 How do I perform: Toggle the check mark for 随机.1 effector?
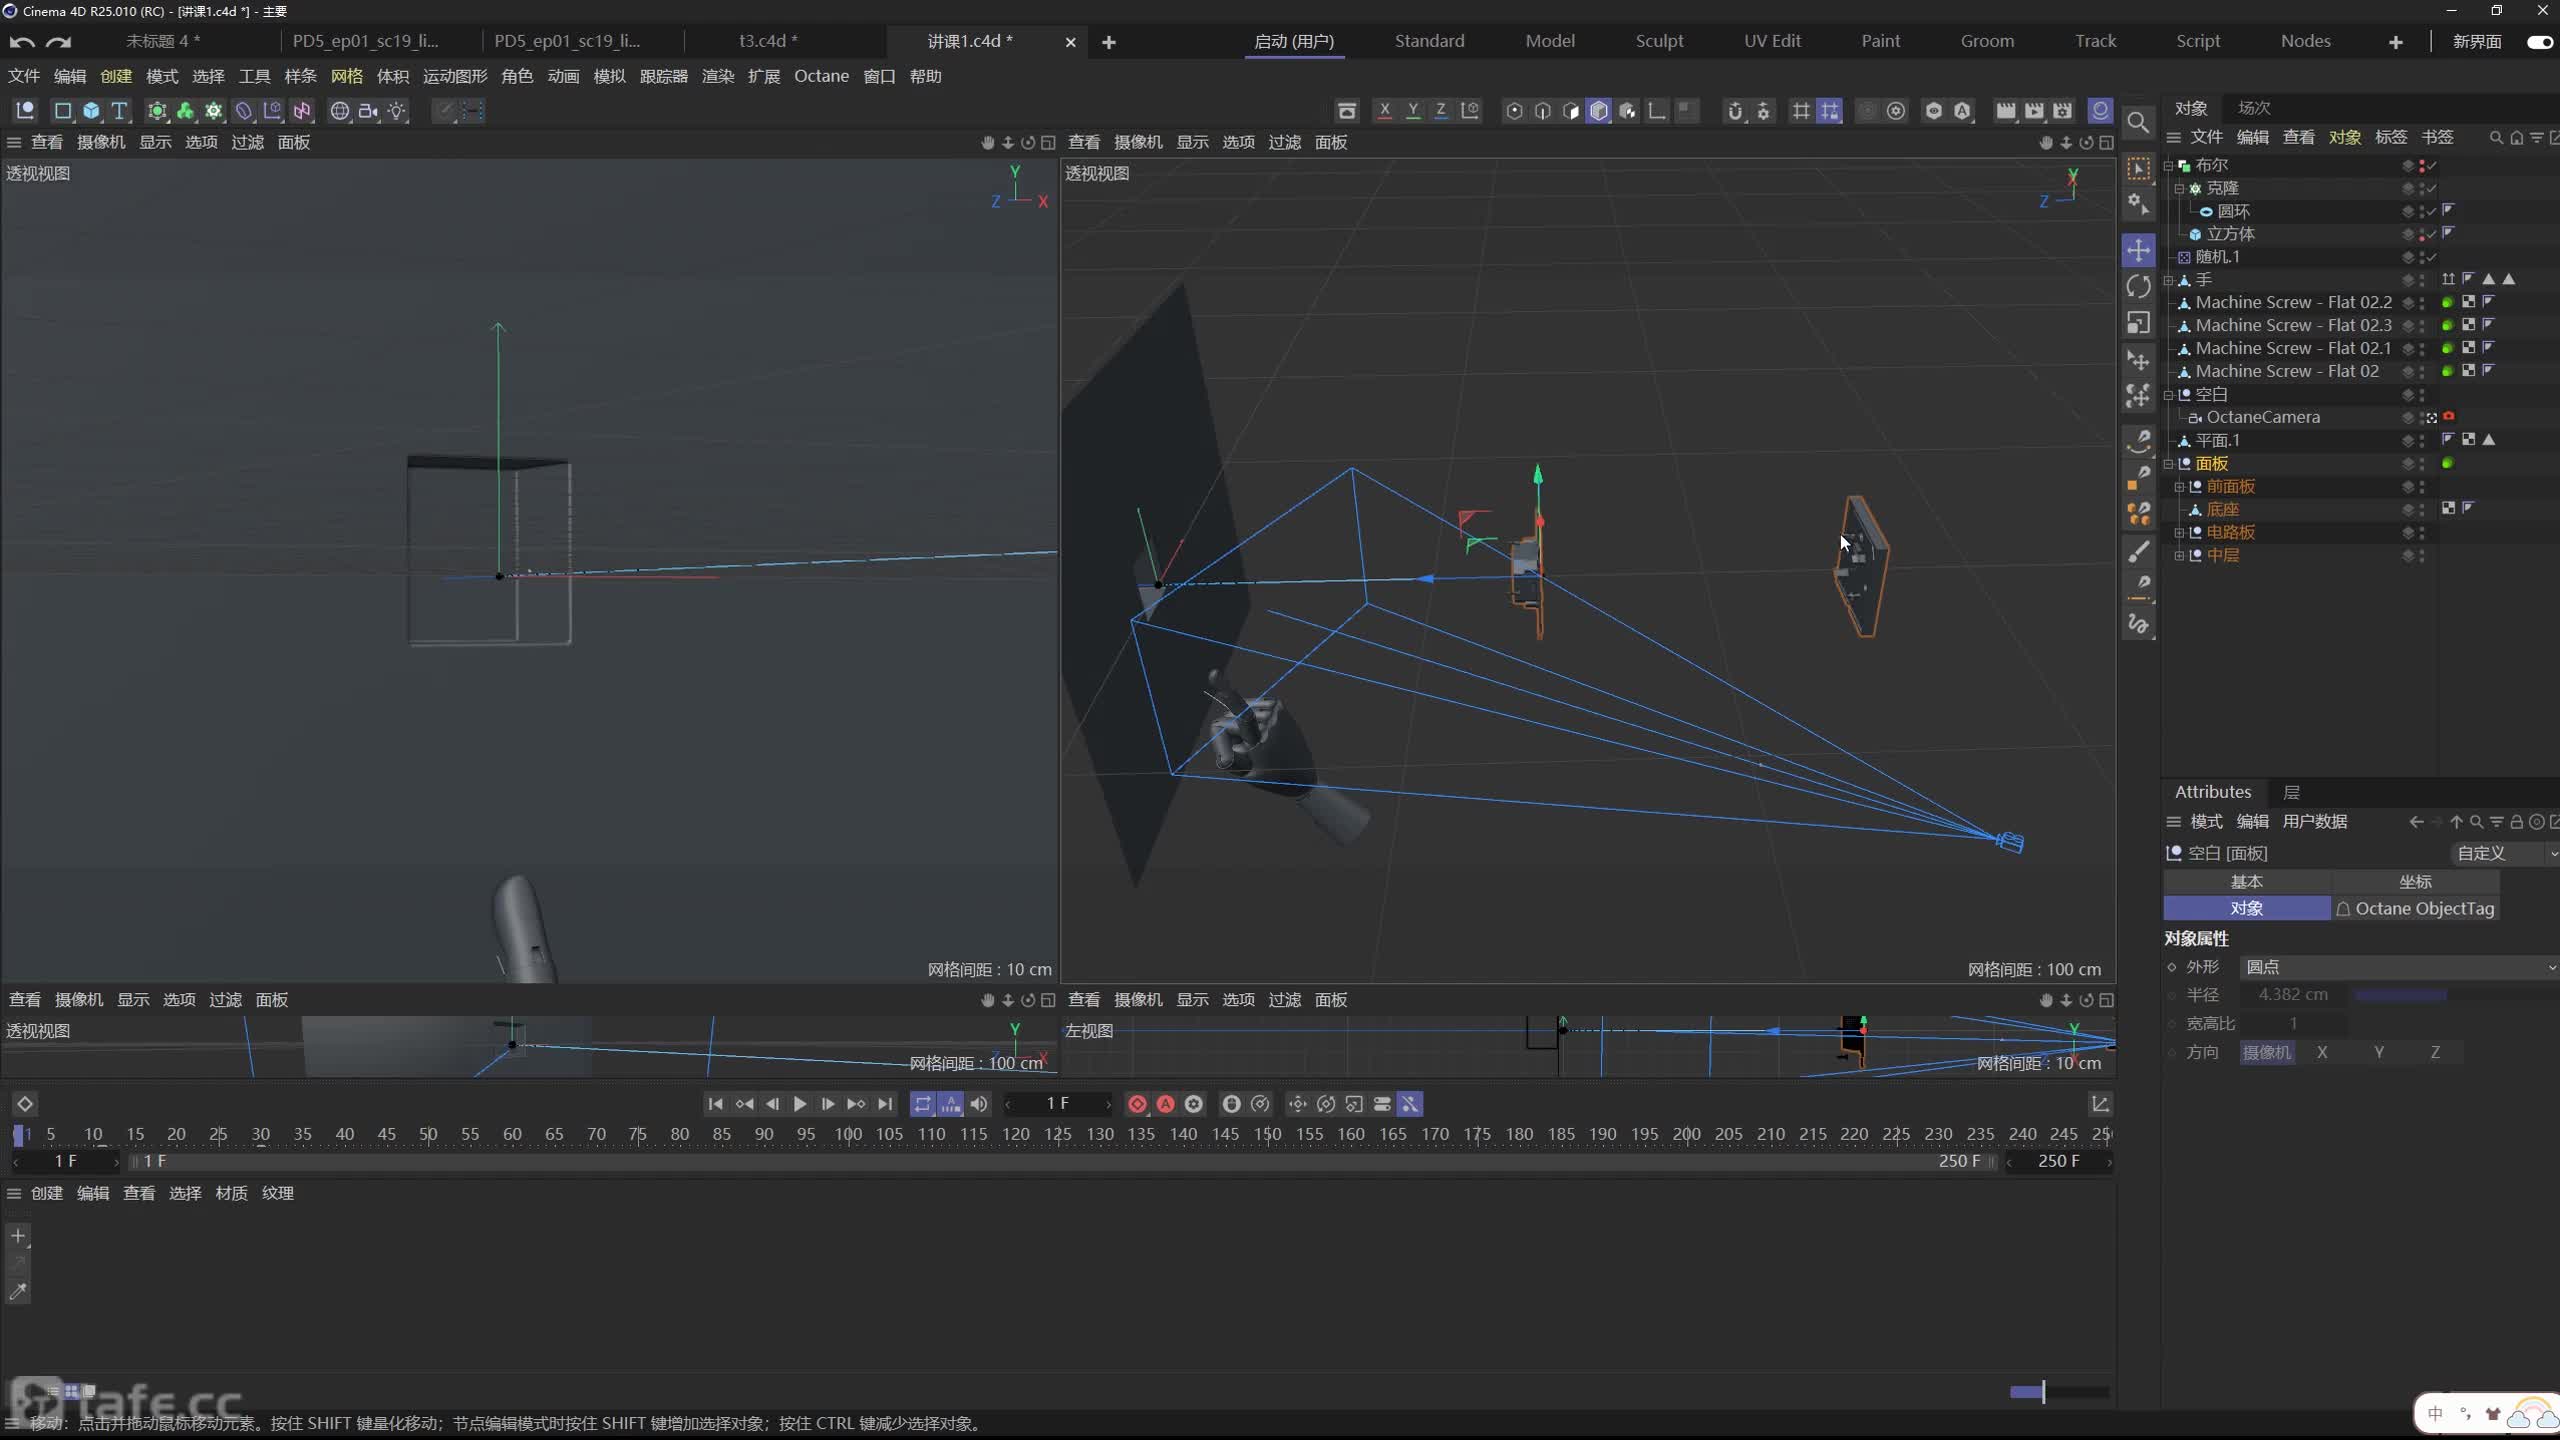[x=2432, y=257]
